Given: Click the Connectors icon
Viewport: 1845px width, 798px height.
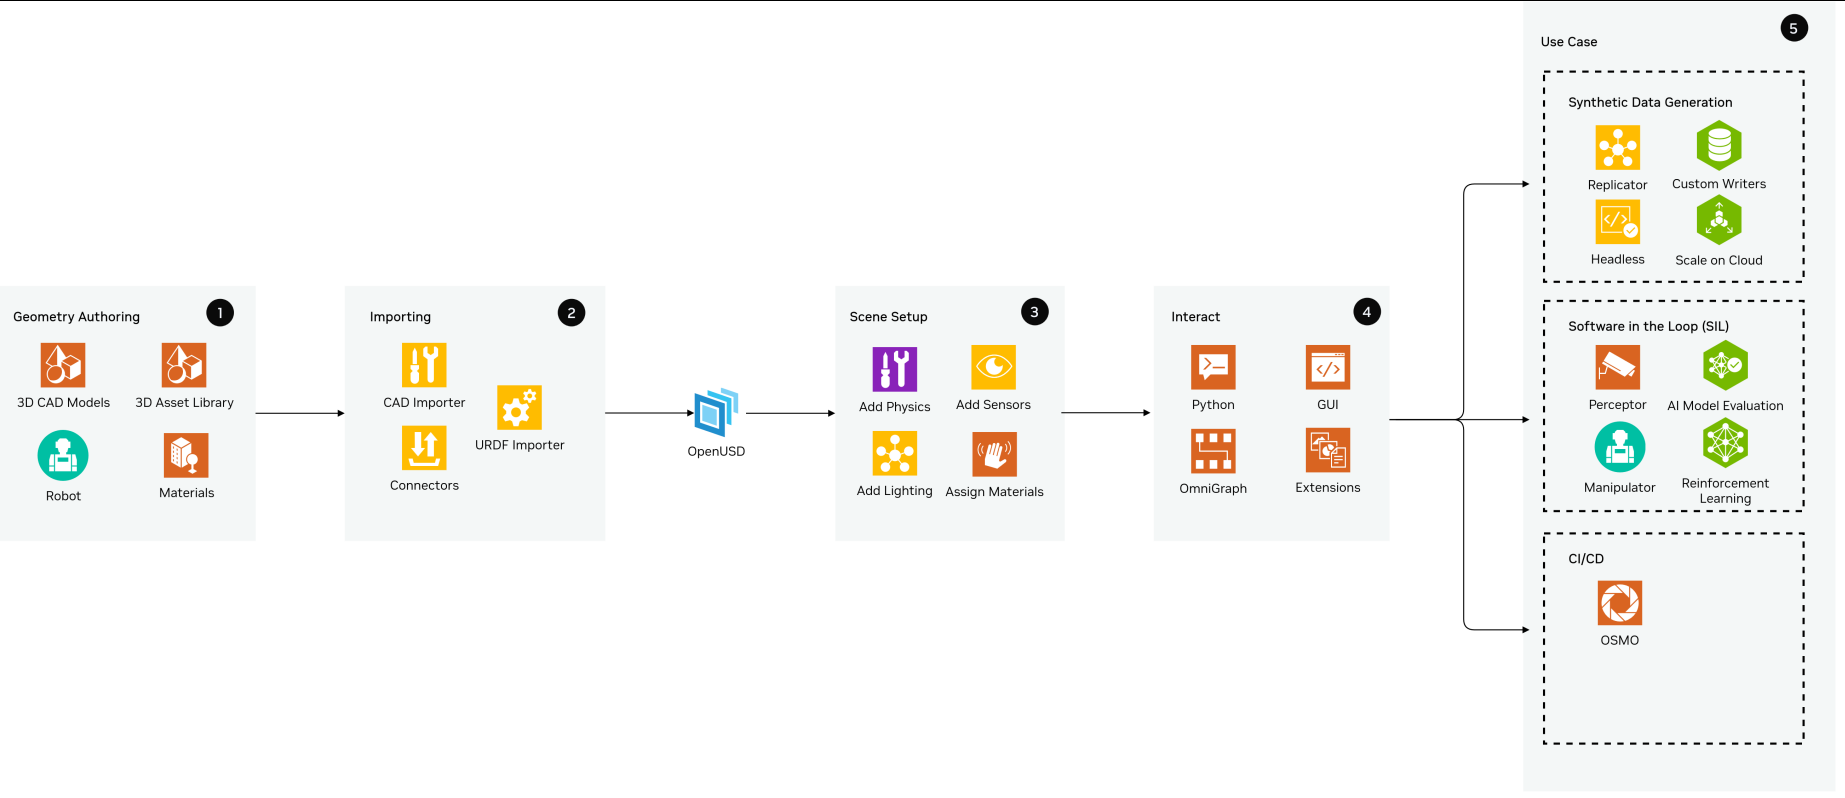Looking at the screenshot, I should pos(424,448).
